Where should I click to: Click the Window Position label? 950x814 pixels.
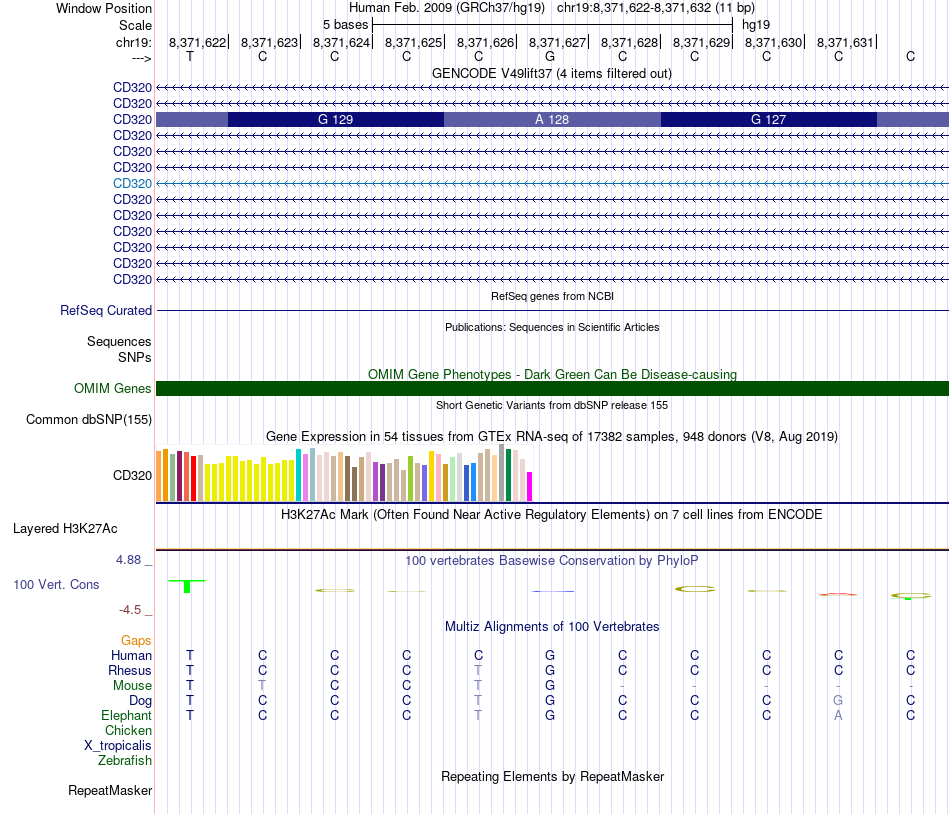pyautogui.click(x=104, y=8)
